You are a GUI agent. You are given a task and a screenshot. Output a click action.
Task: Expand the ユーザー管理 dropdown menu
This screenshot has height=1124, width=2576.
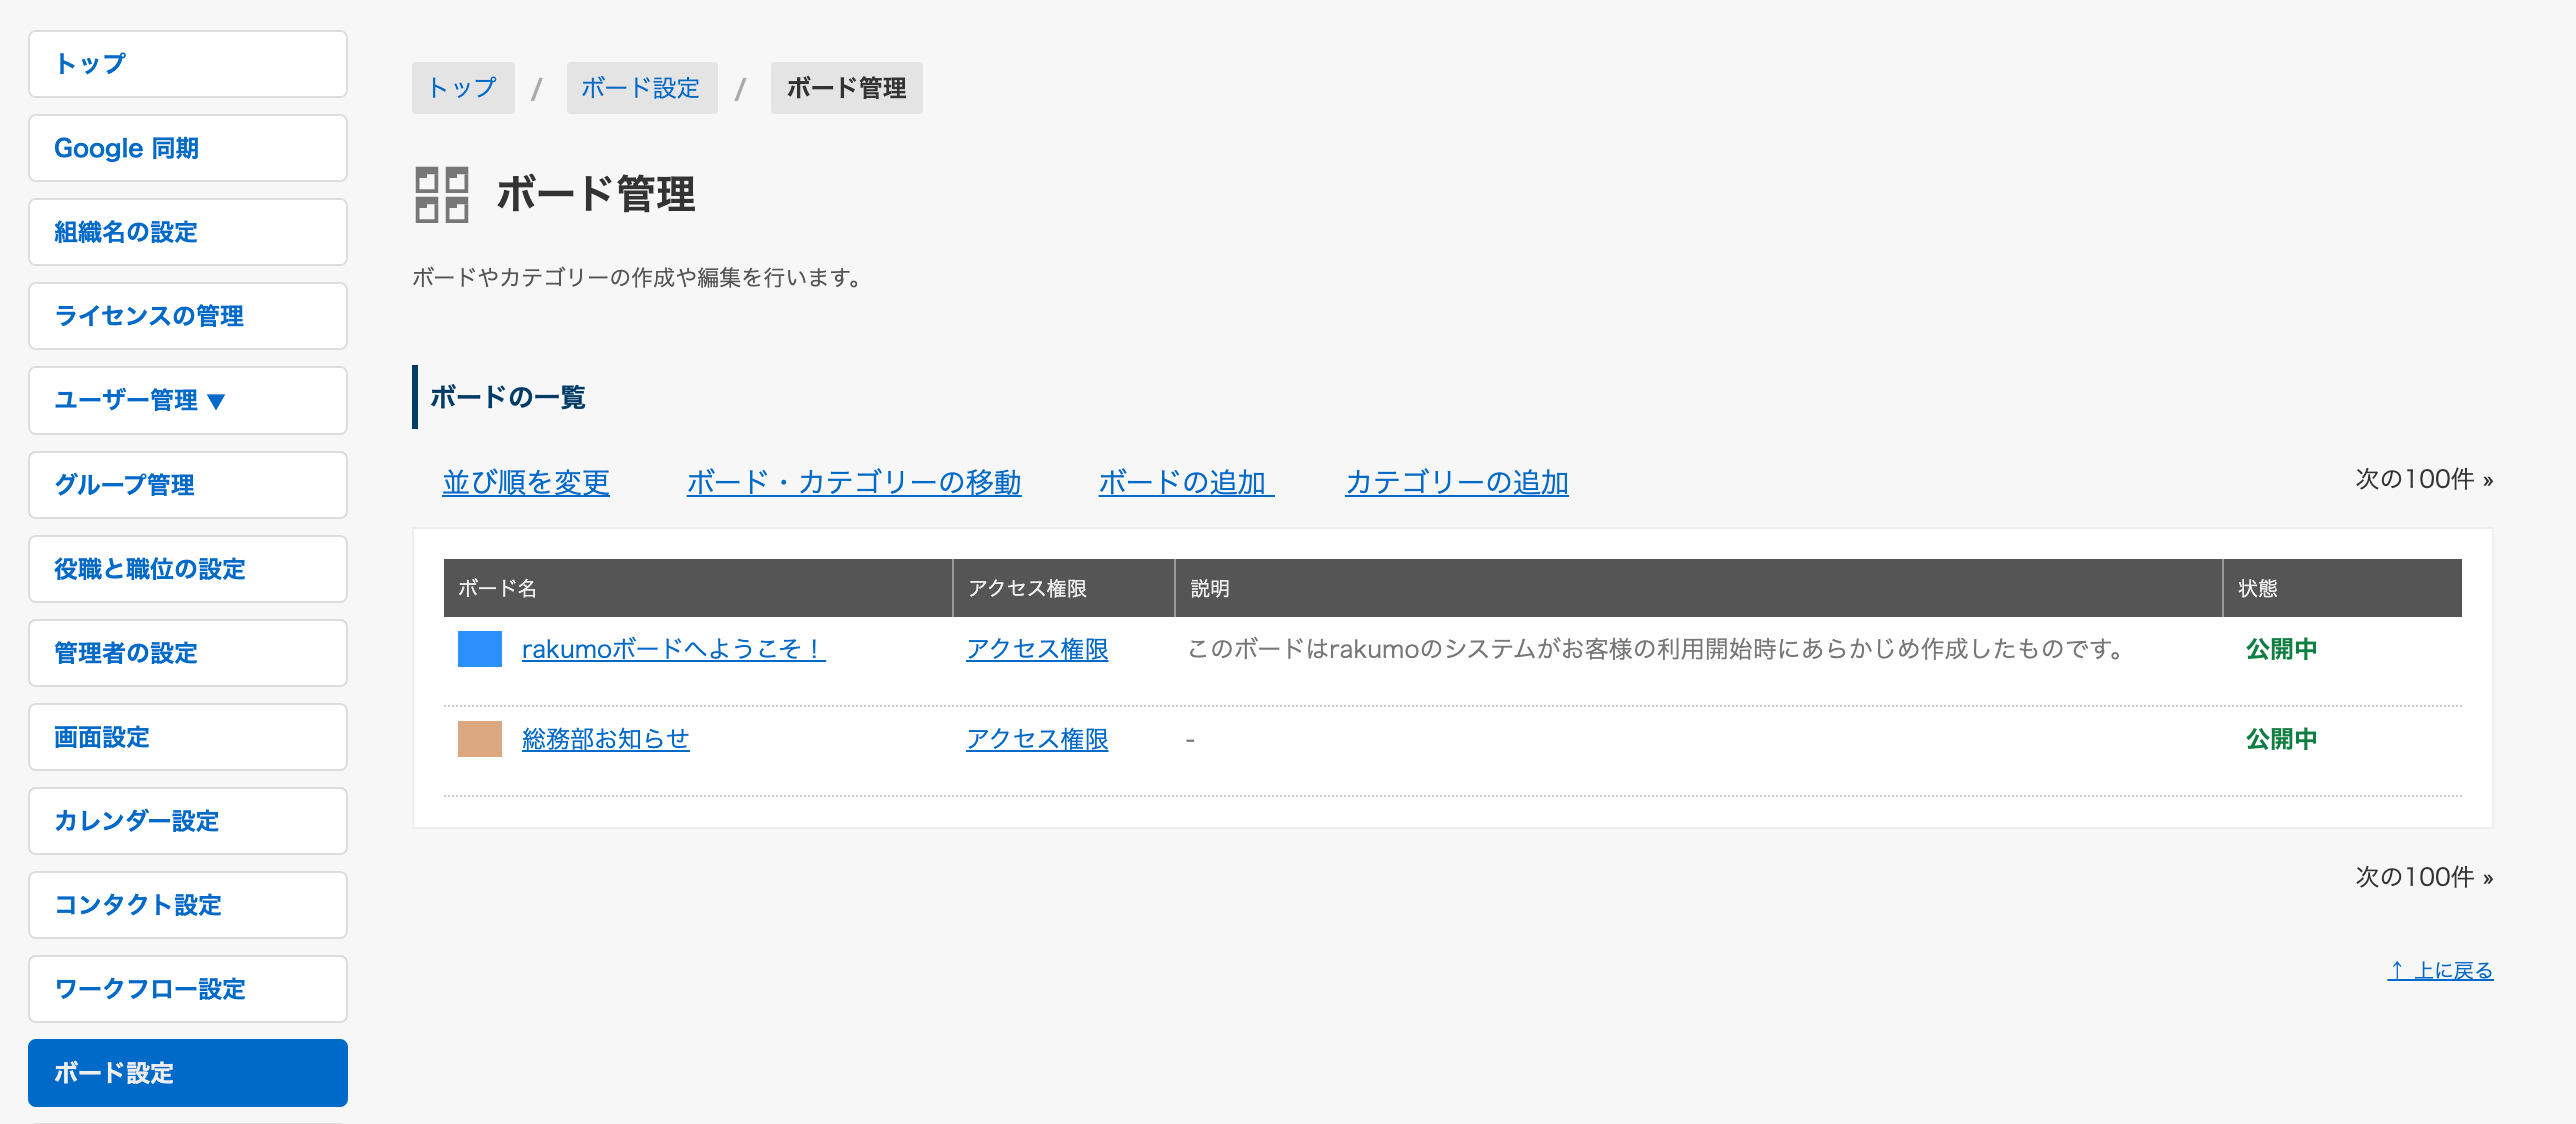(x=188, y=400)
